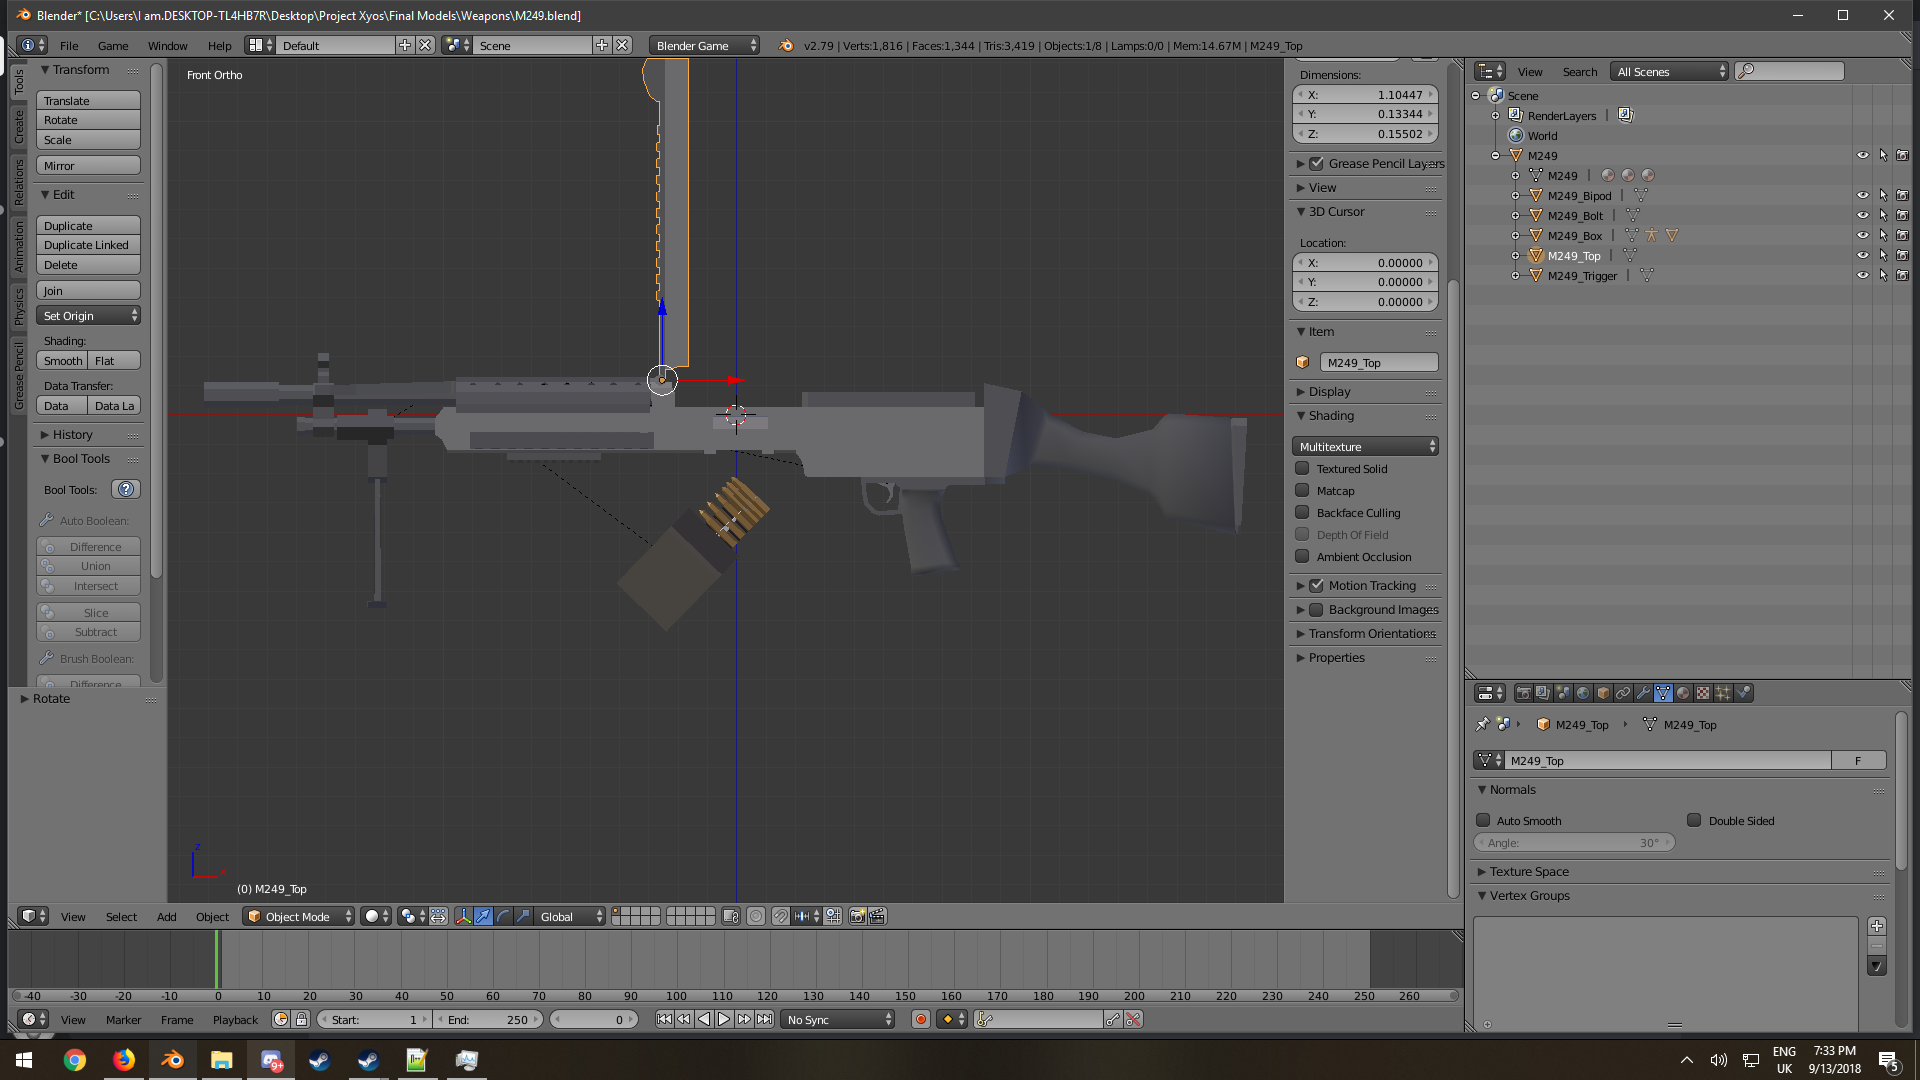Screen dimensions: 1920x1080
Task: Click the OpenGL render image camera icon
Action: point(857,916)
